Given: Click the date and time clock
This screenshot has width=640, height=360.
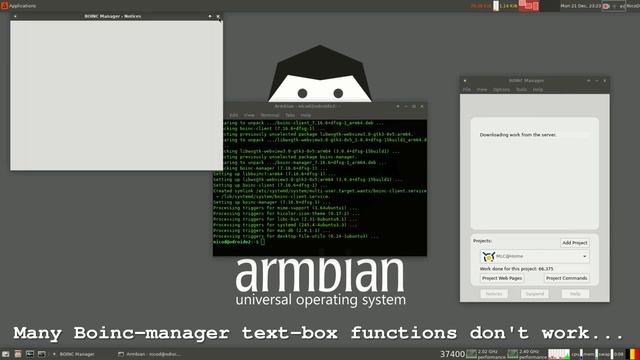Looking at the screenshot, I should tap(580, 6).
